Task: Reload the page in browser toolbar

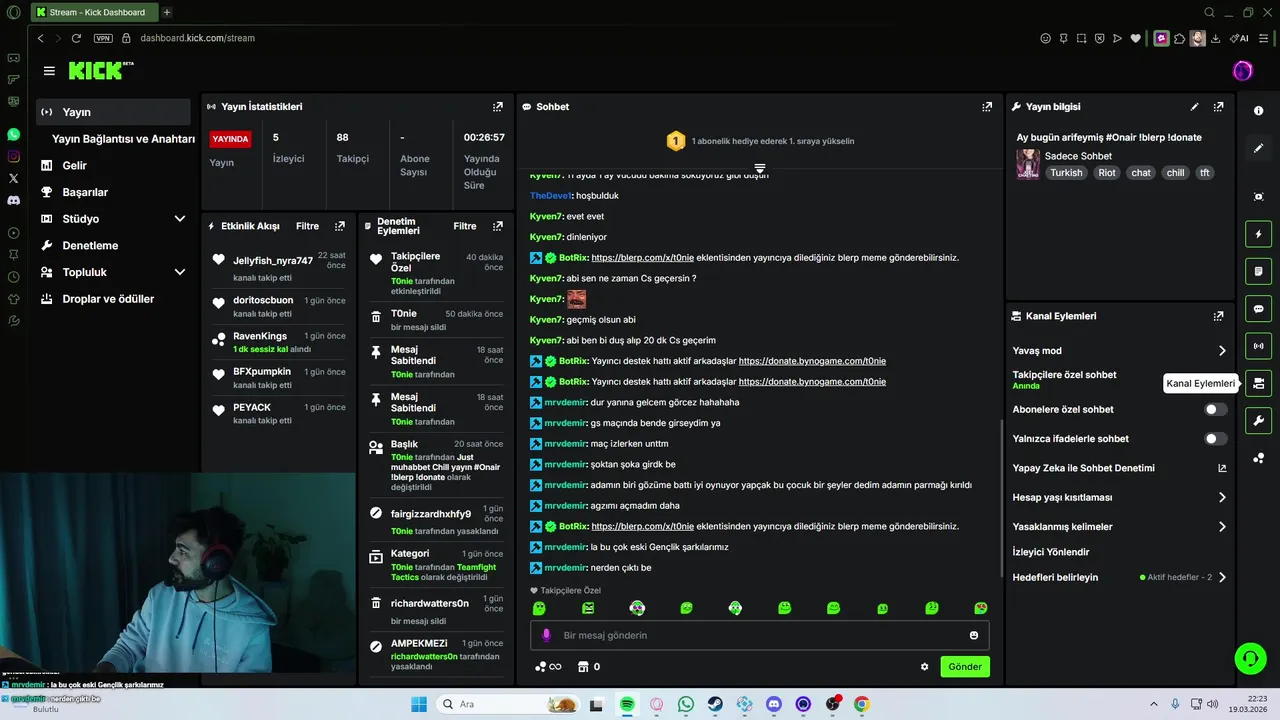Action: (x=76, y=38)
